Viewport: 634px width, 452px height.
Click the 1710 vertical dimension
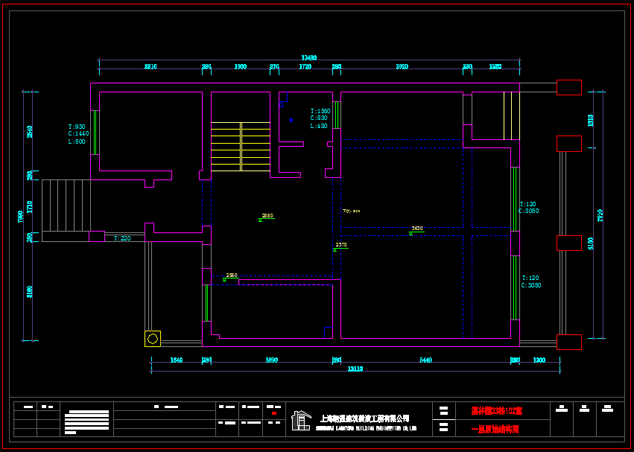30,207
